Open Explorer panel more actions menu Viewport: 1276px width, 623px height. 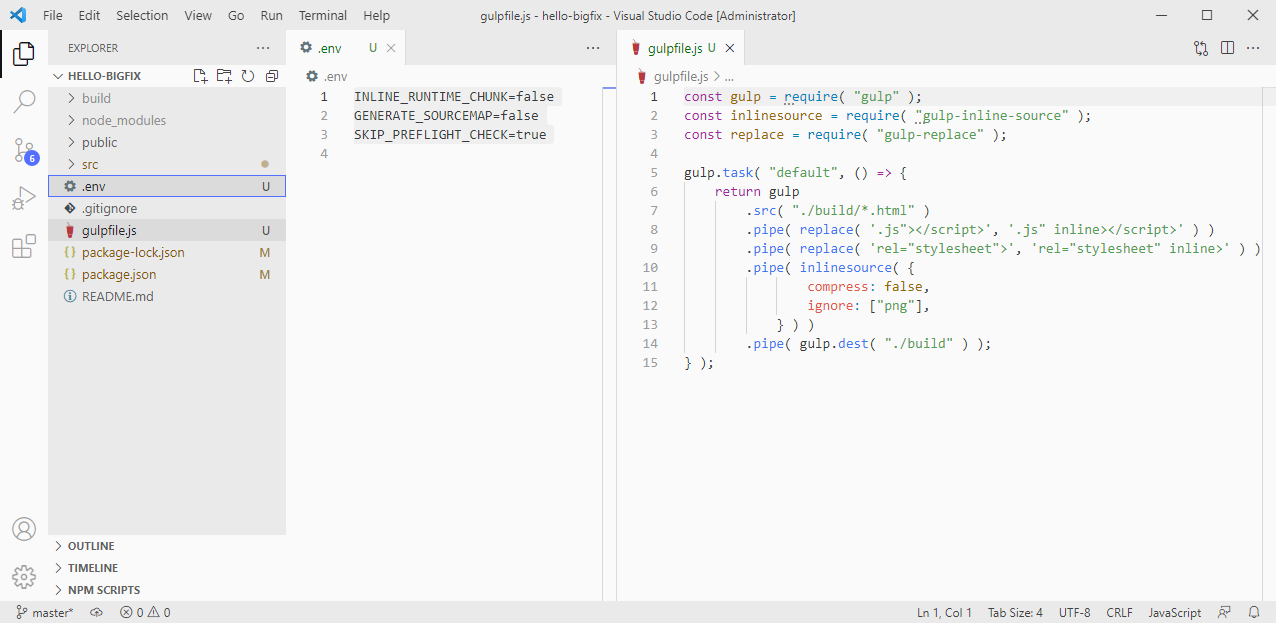[x=263, y=48]
